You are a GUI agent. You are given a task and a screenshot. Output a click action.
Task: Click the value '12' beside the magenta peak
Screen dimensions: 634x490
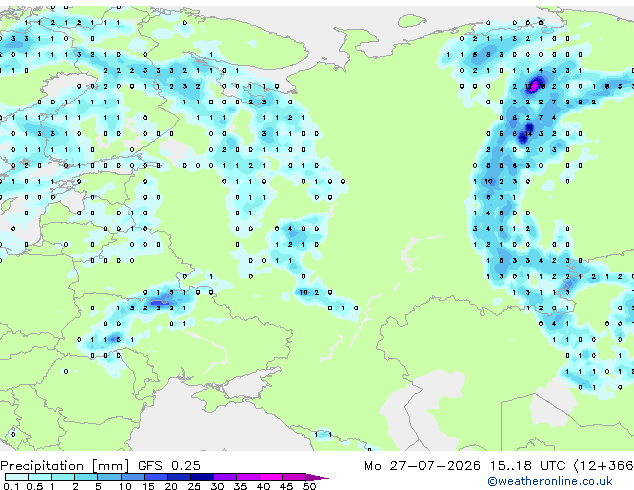(528, 86)
